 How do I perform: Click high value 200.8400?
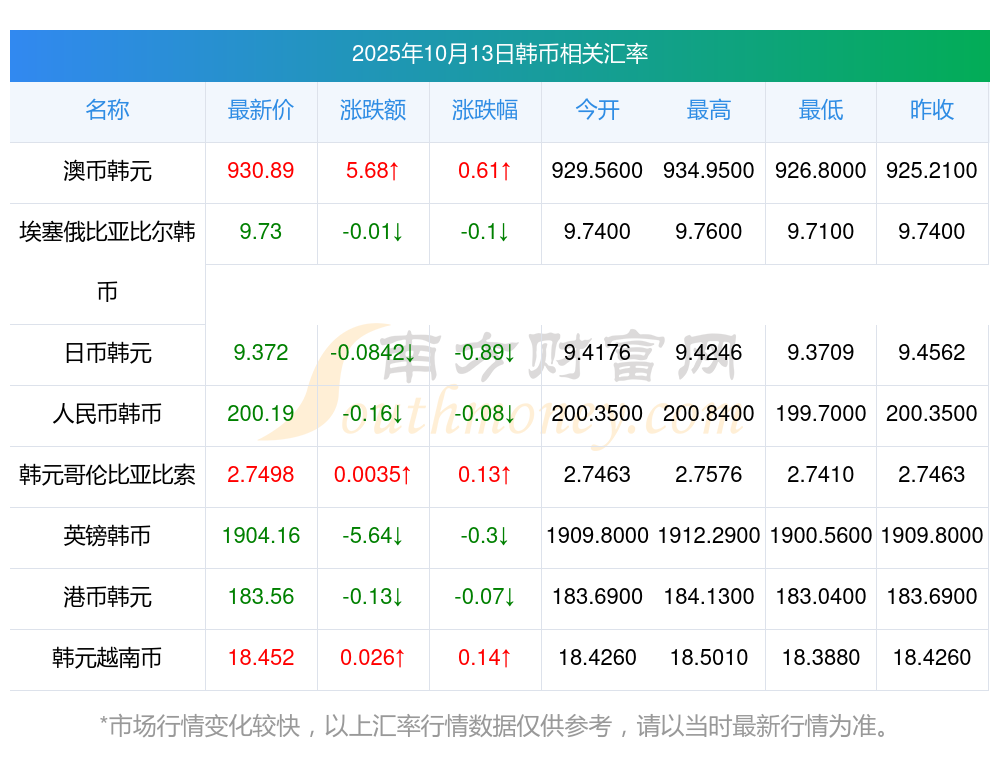(709, 414)
